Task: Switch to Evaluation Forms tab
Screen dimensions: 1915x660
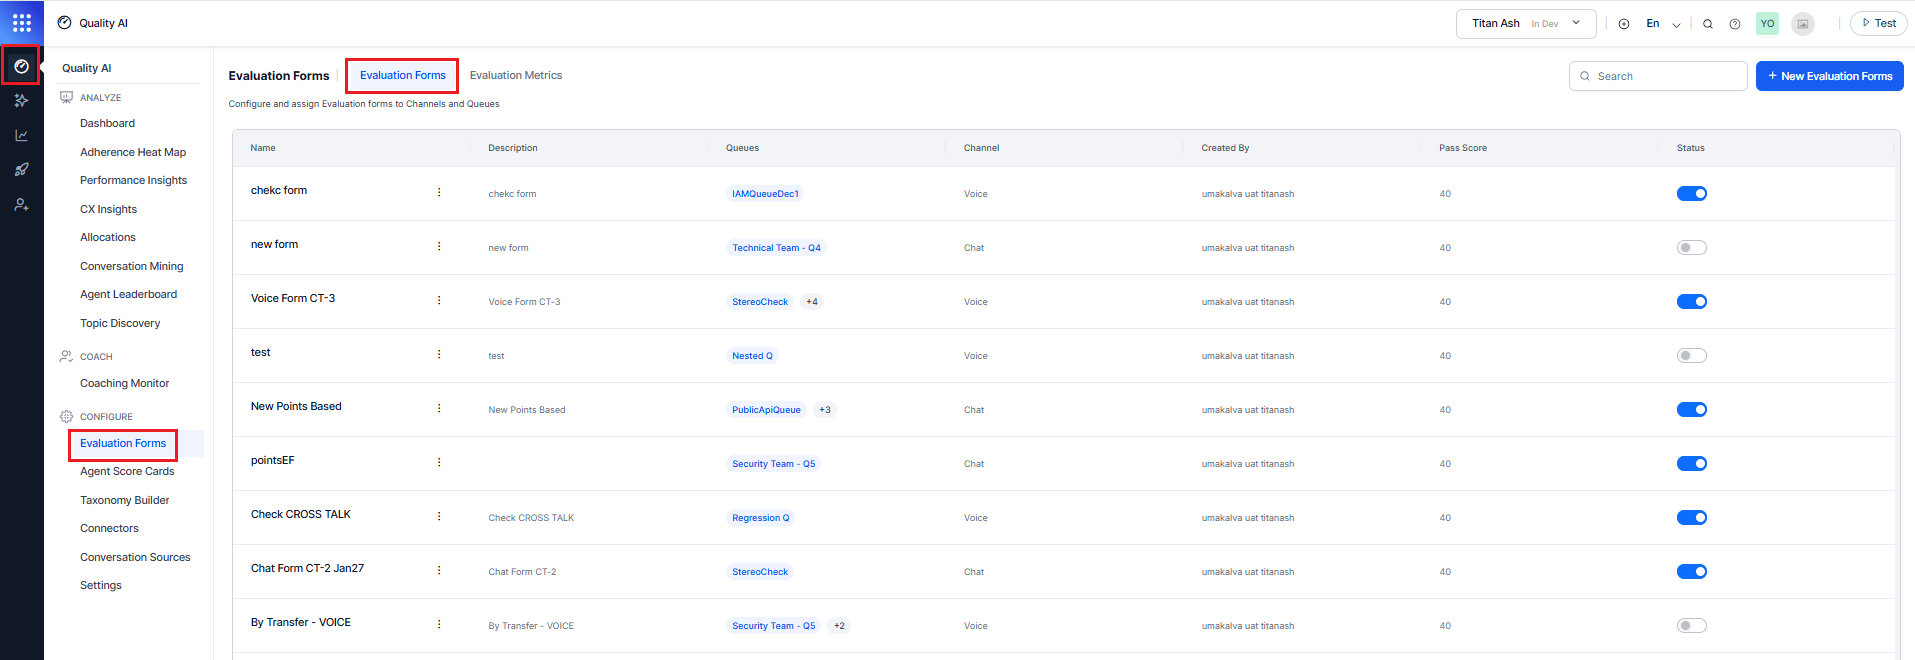Action: [403, 75]
